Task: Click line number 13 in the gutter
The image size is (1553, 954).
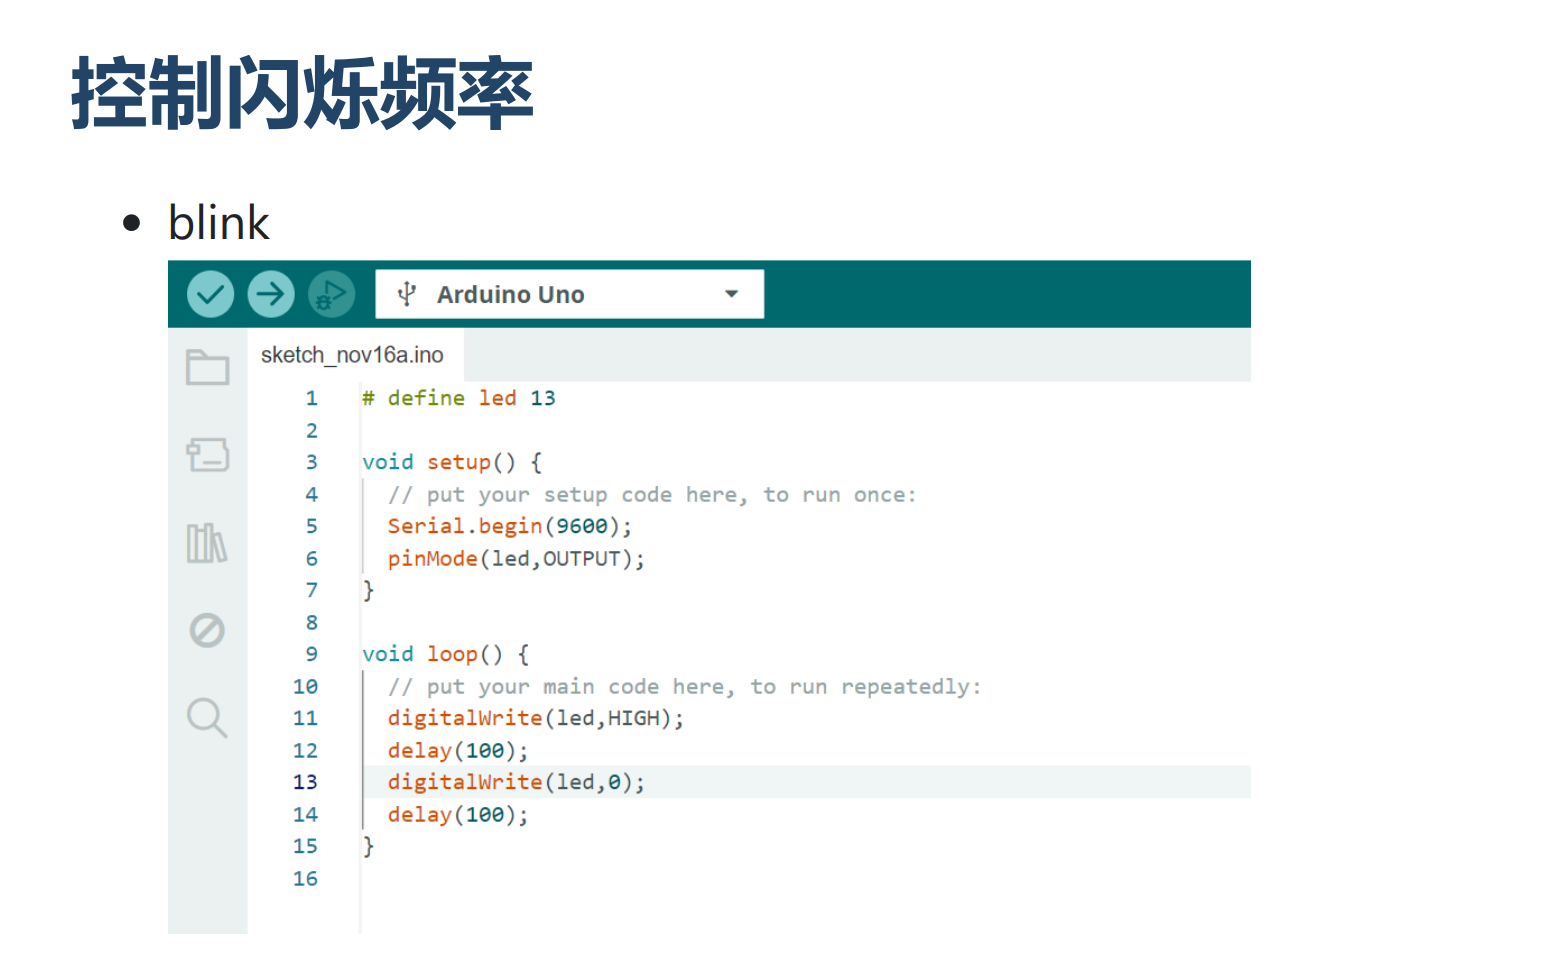Action: [305, 781]
